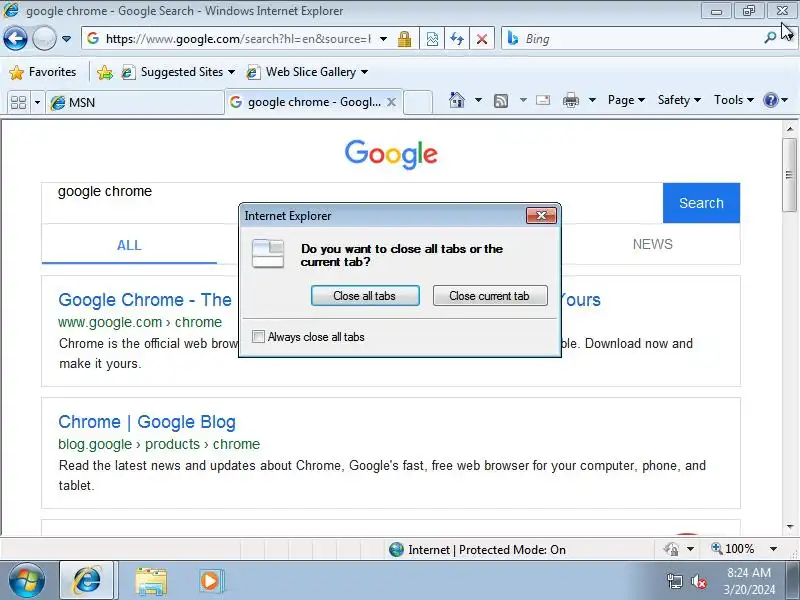Open a new blank tab
This screenshot has height=600, width=800.
(418, 102)
